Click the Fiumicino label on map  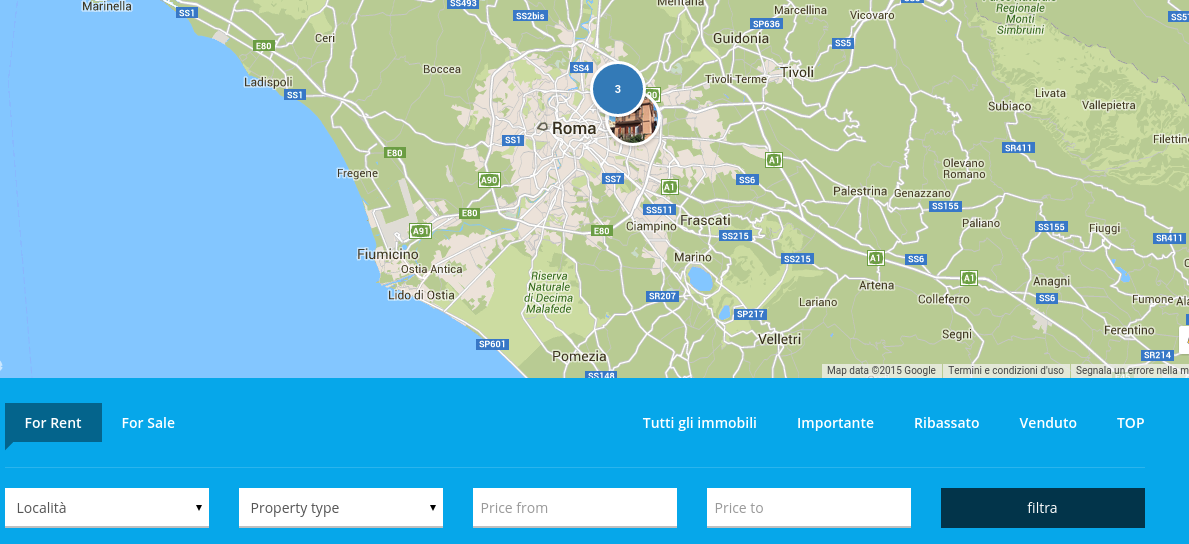387,254
